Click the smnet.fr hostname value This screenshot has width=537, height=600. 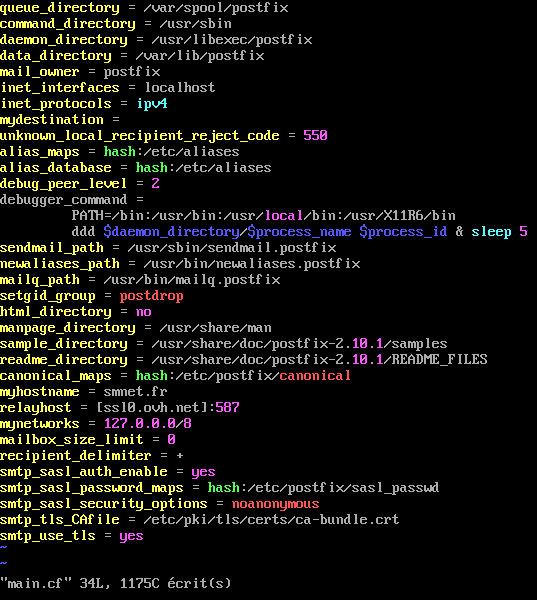coord(135,392)
